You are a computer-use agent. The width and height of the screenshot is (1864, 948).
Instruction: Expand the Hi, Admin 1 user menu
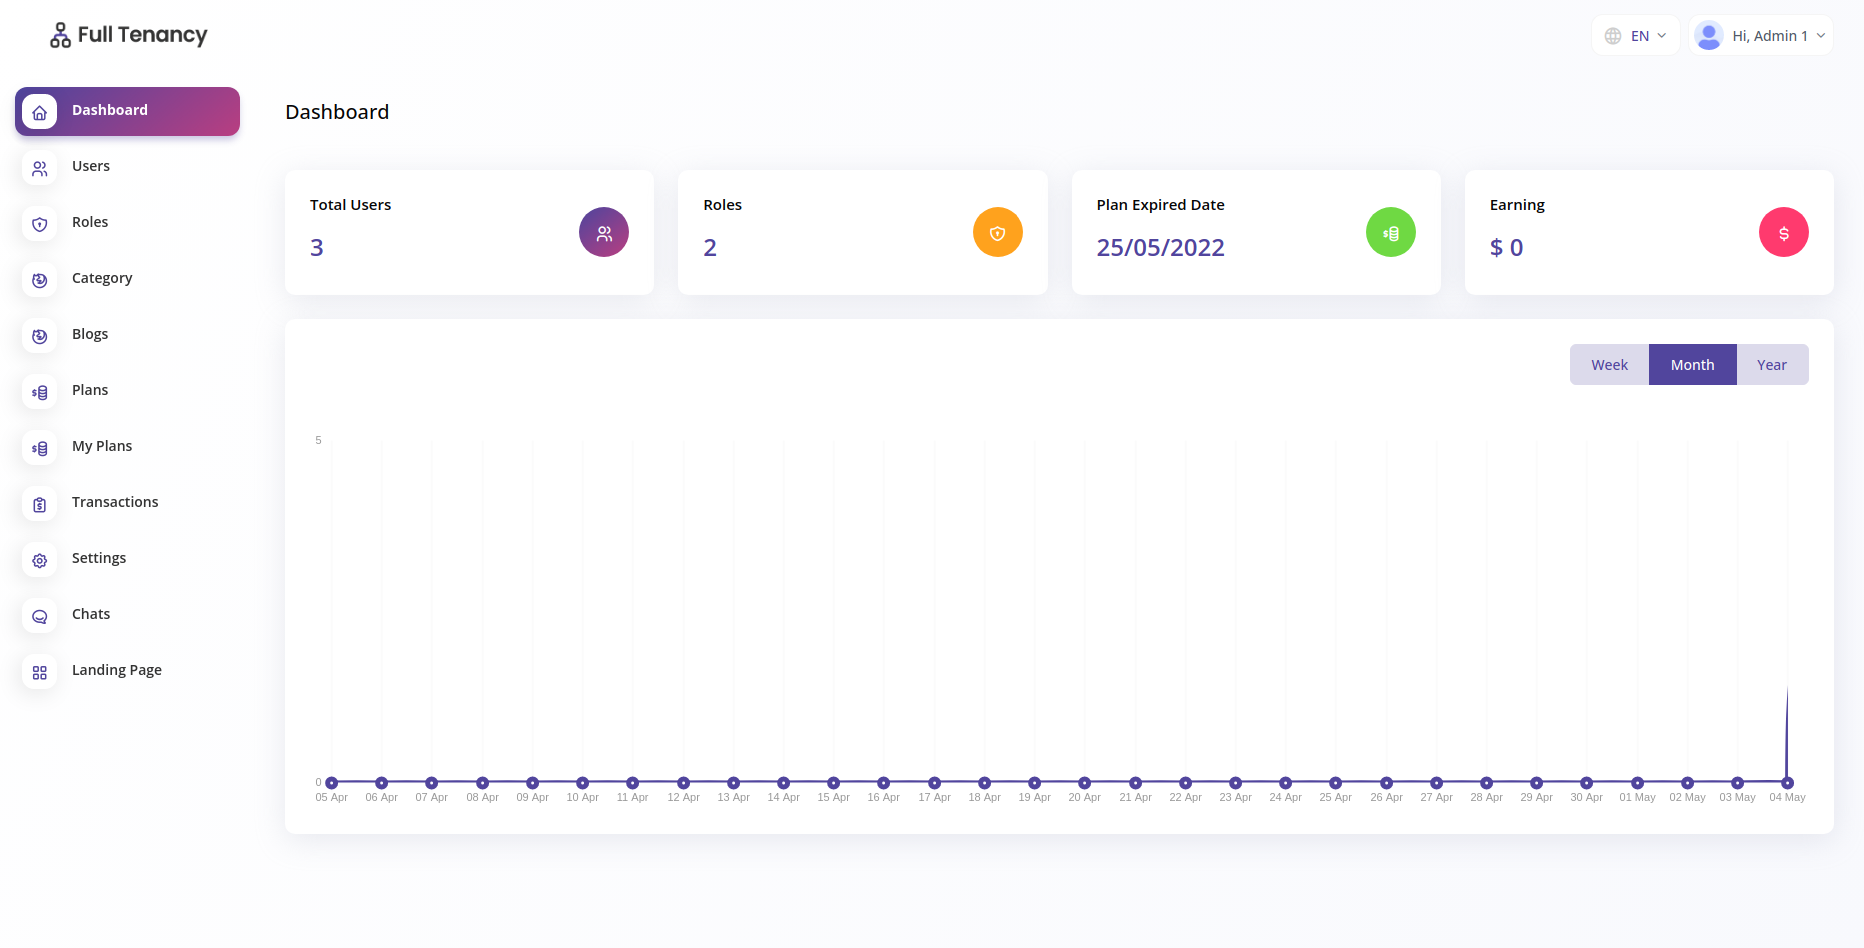point(1761,36)
